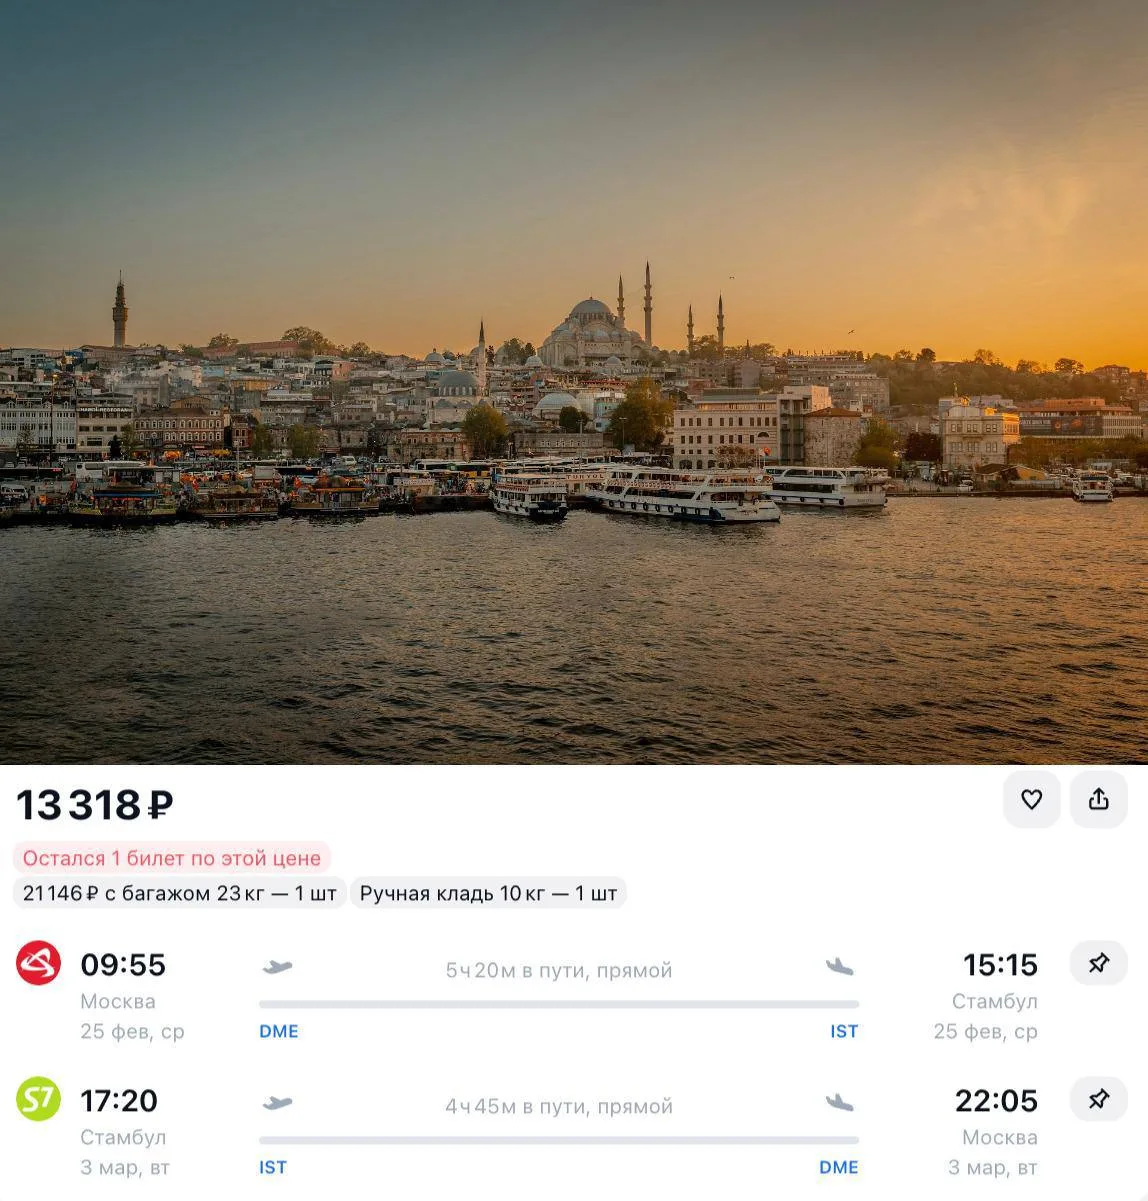Click the return flight takeoff plane icon
The image size is (1148, 1201).
277,1103
